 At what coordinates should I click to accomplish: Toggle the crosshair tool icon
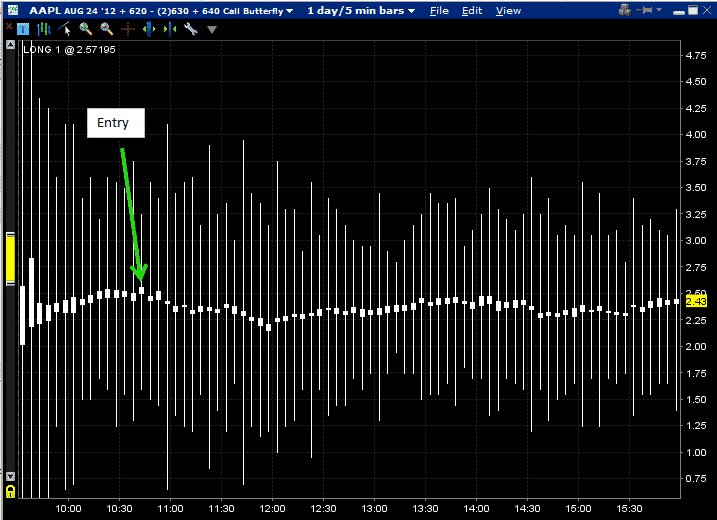point(128,29)
